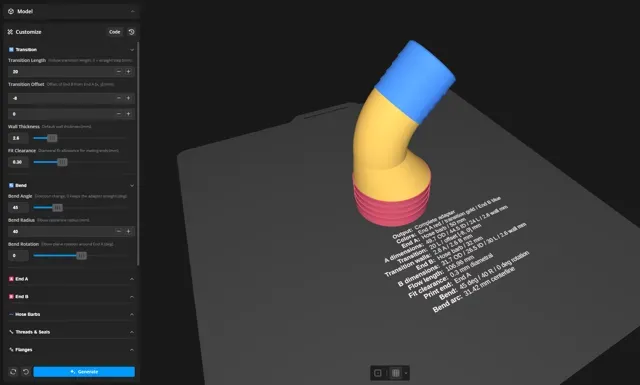Click the blue Generate button
The image size is (640, 385).
click(84, 372)
